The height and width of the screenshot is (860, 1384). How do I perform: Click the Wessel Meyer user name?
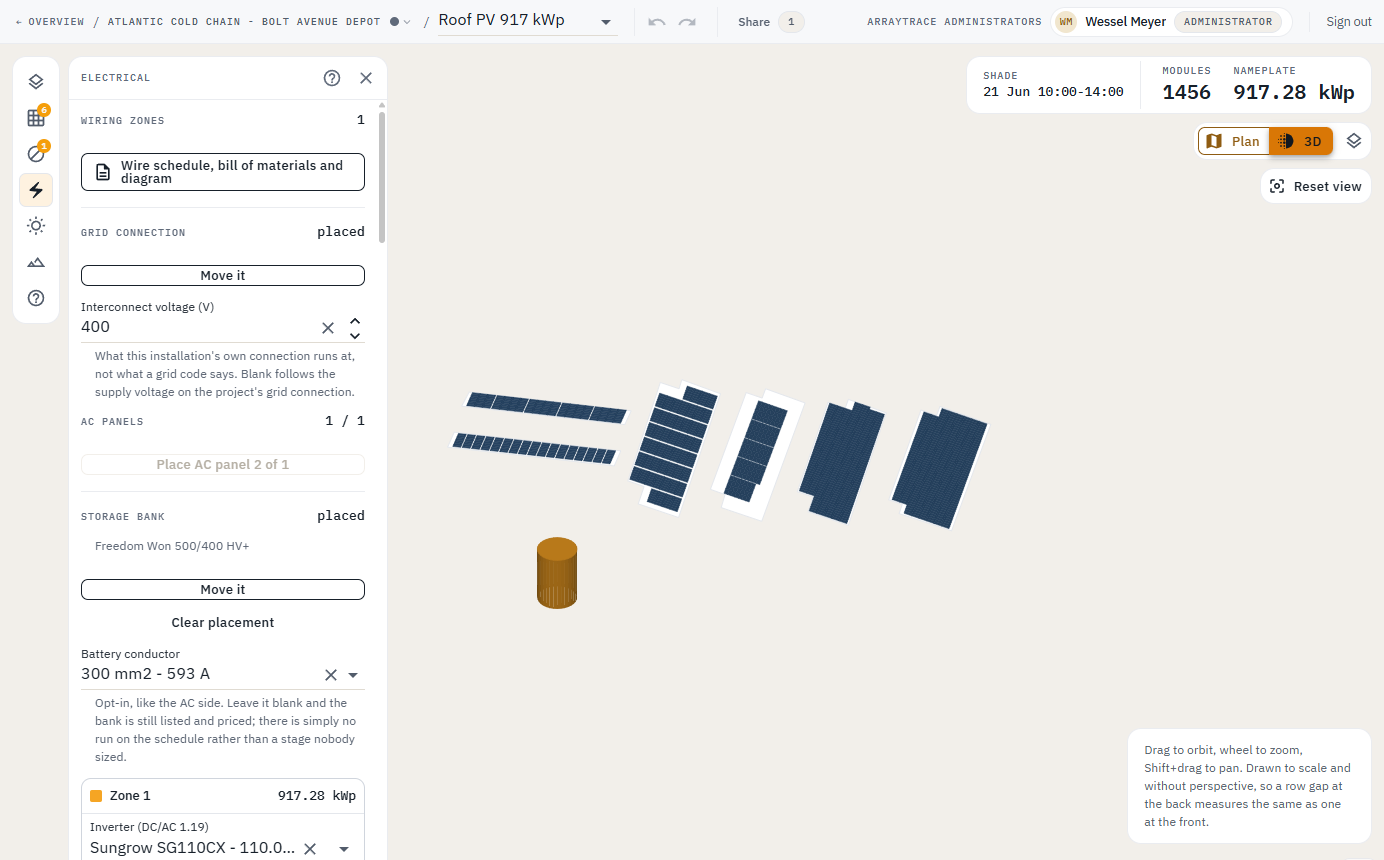(1125, 22)
